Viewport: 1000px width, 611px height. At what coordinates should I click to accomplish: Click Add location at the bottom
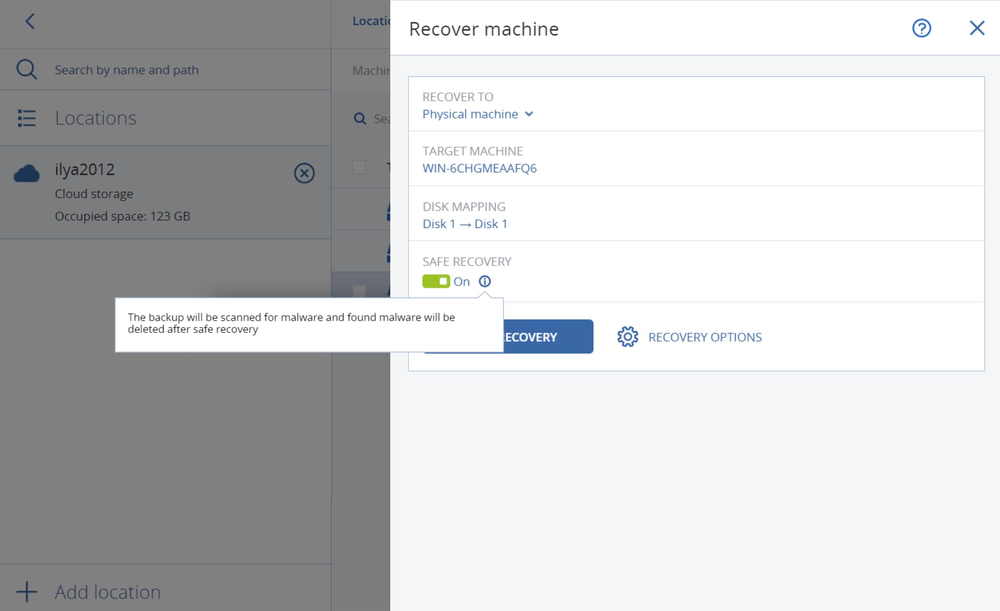[x=107, y=591]
